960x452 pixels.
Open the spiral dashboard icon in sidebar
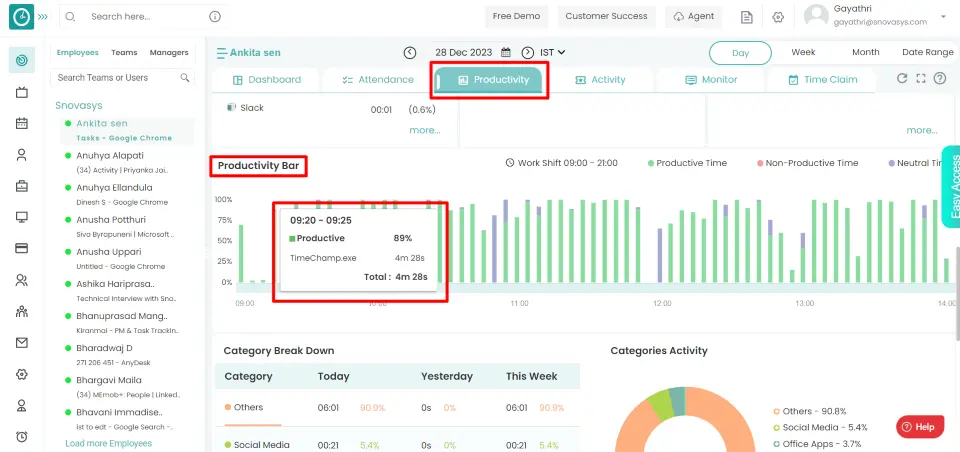click(21, 60)
